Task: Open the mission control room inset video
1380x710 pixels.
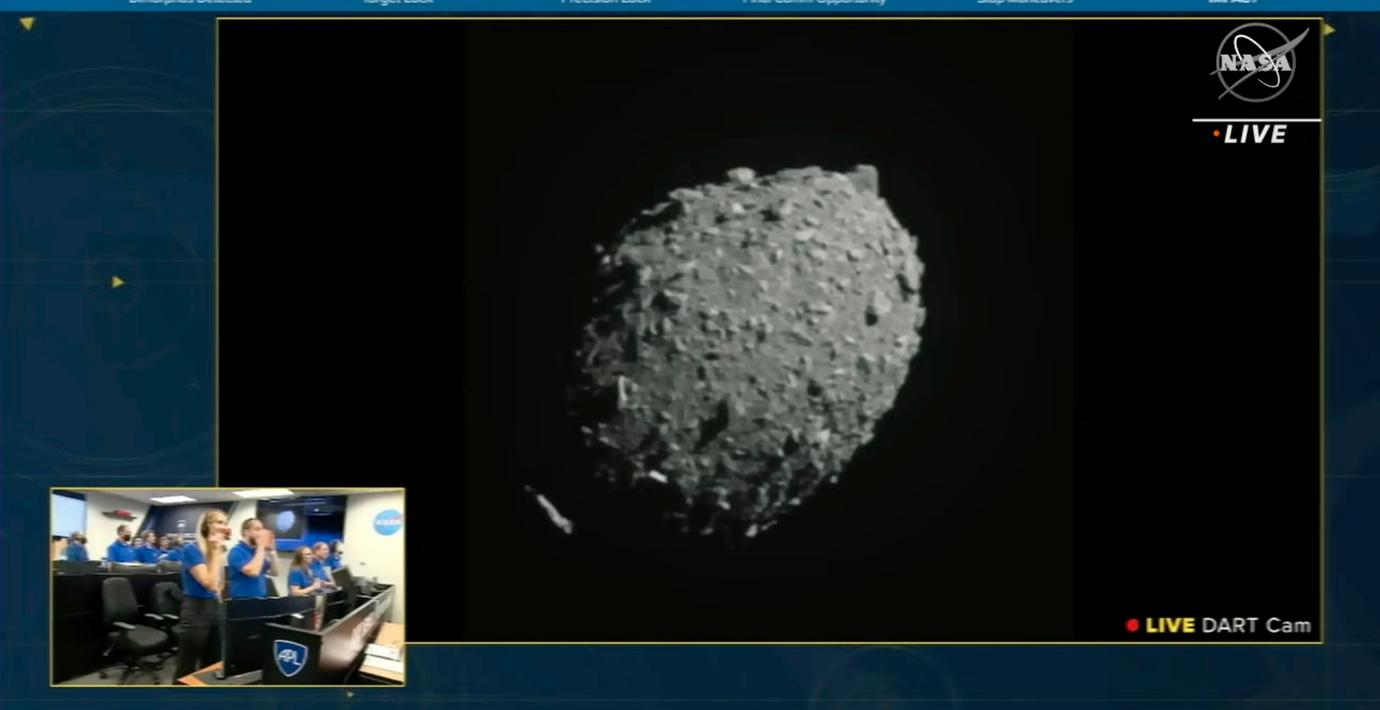Action: click(228, 587)
